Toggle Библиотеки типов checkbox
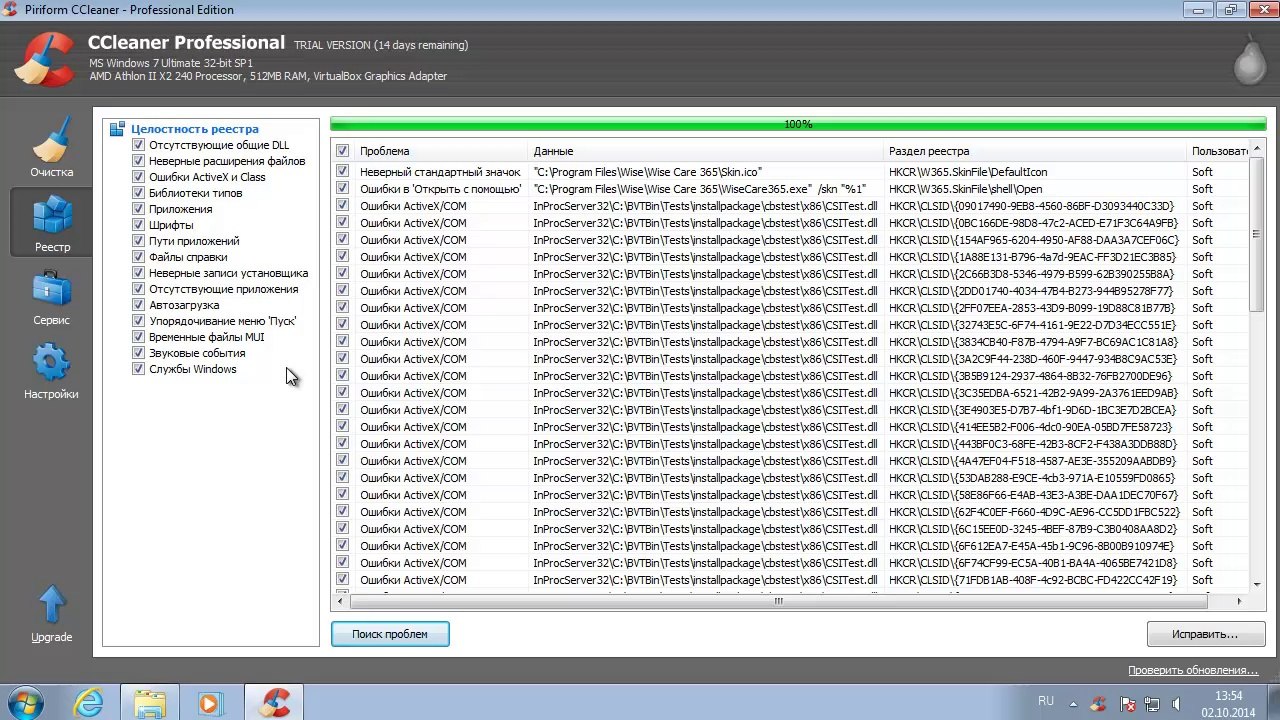This screenshot has height=720, width=1280. (139, 193)
